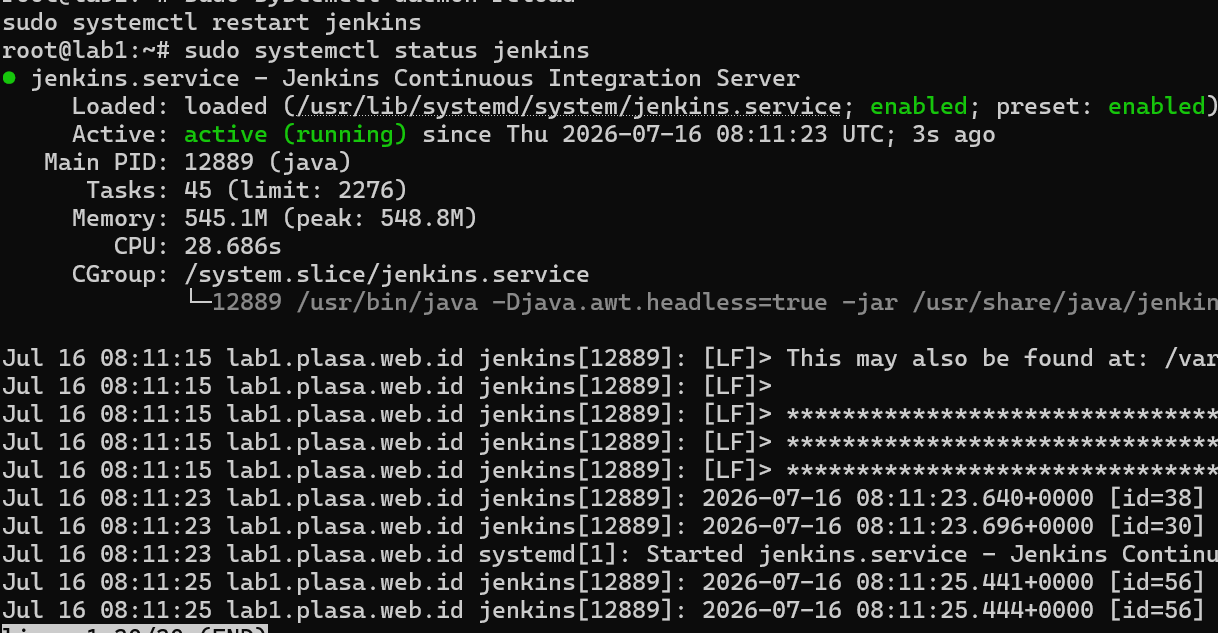This screenshot has height=633, width=1218.
Task: Click the green 'active (running)' status text
Action: pos(295,134)
